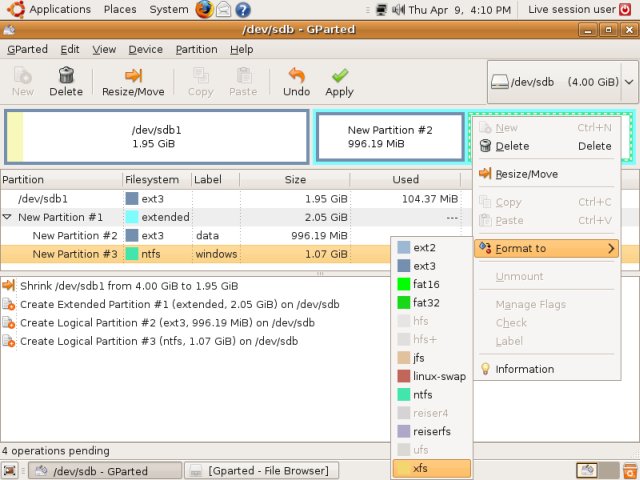Open the /dev/sdb device selector dropdown

561,82
